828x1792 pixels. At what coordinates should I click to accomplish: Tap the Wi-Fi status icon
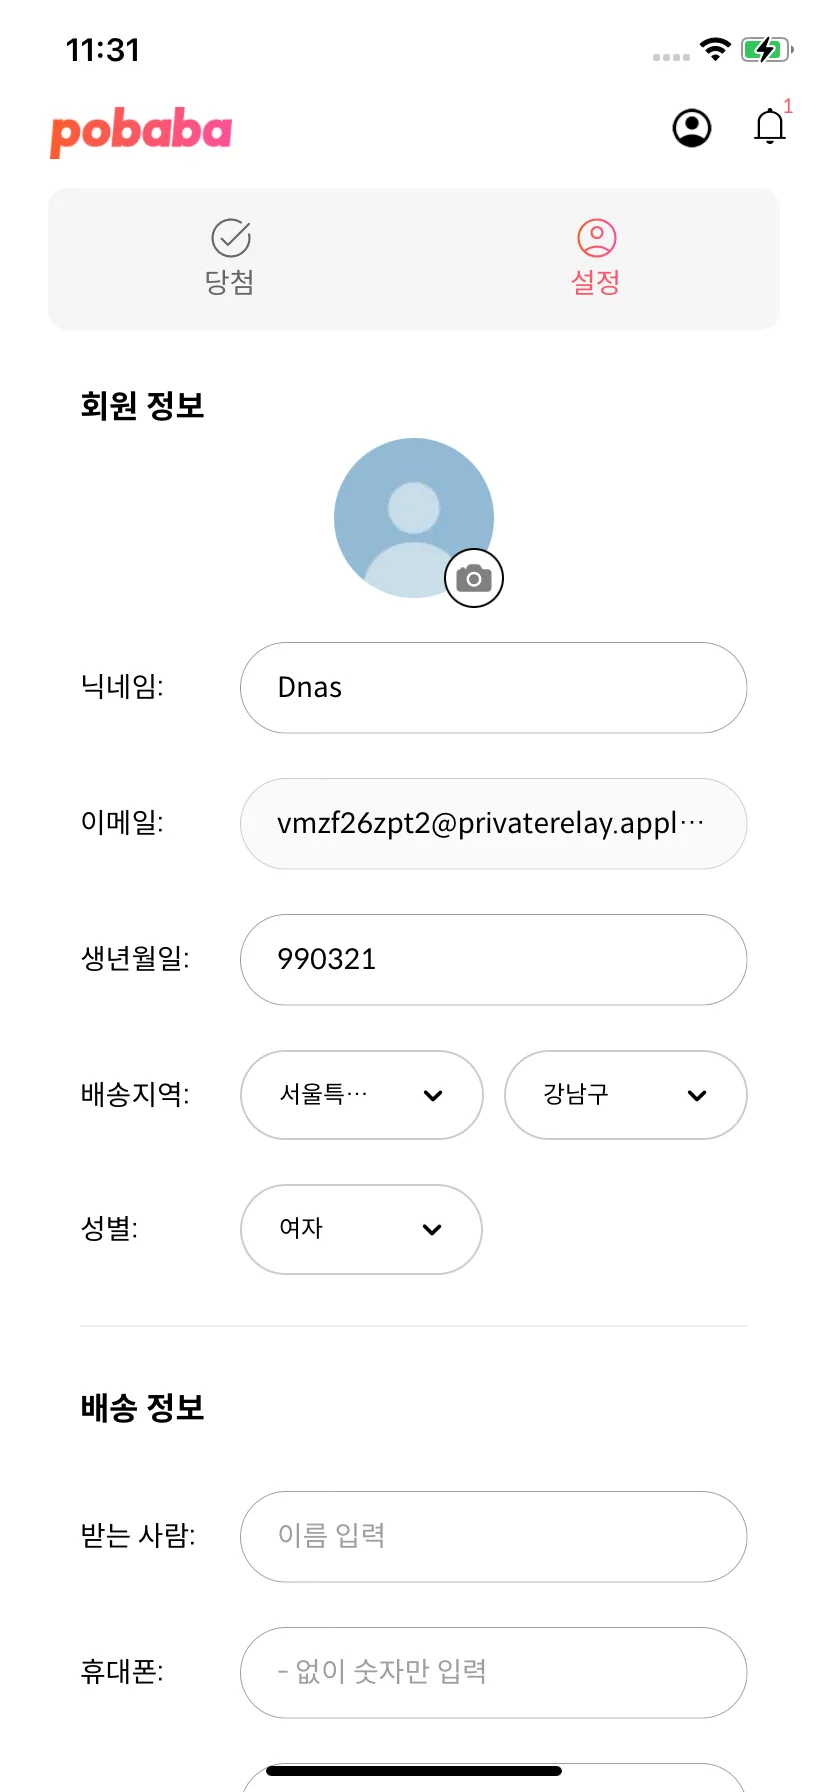pos(715,49)
